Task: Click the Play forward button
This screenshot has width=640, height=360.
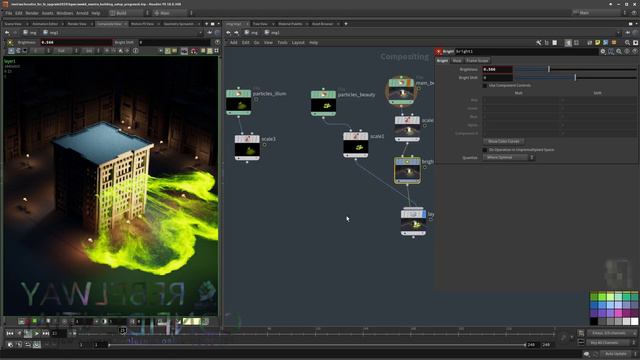Action: pyautogui.click(x=37, y=333)
